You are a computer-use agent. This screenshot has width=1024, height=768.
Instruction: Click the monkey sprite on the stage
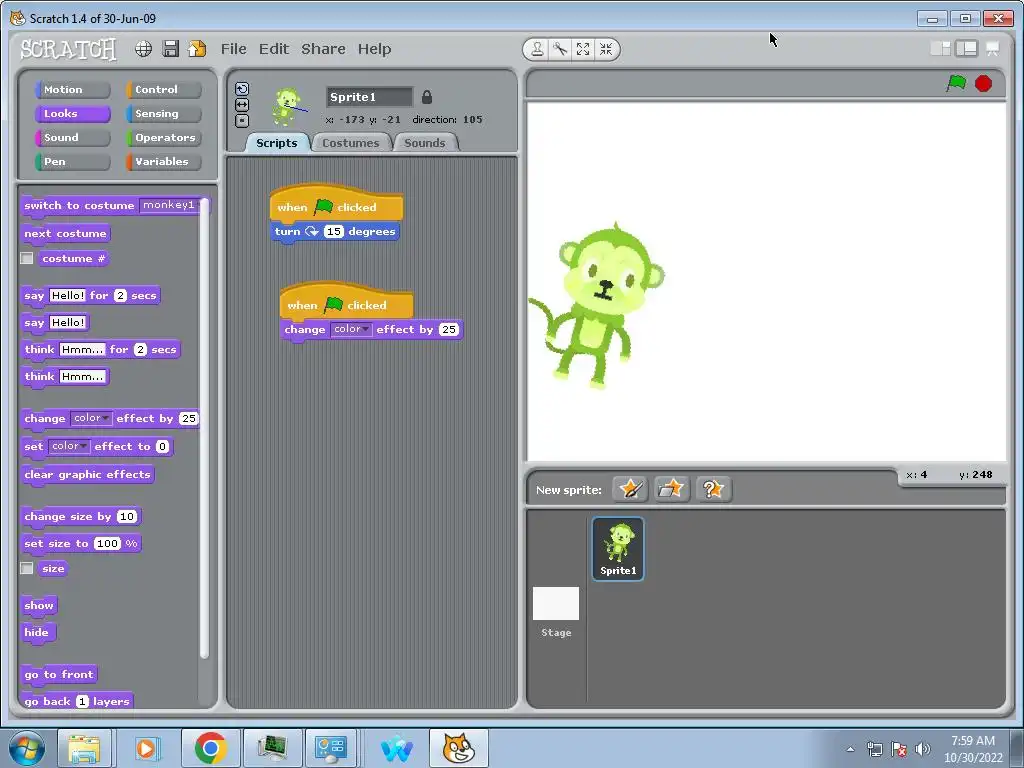pos(598,307)
